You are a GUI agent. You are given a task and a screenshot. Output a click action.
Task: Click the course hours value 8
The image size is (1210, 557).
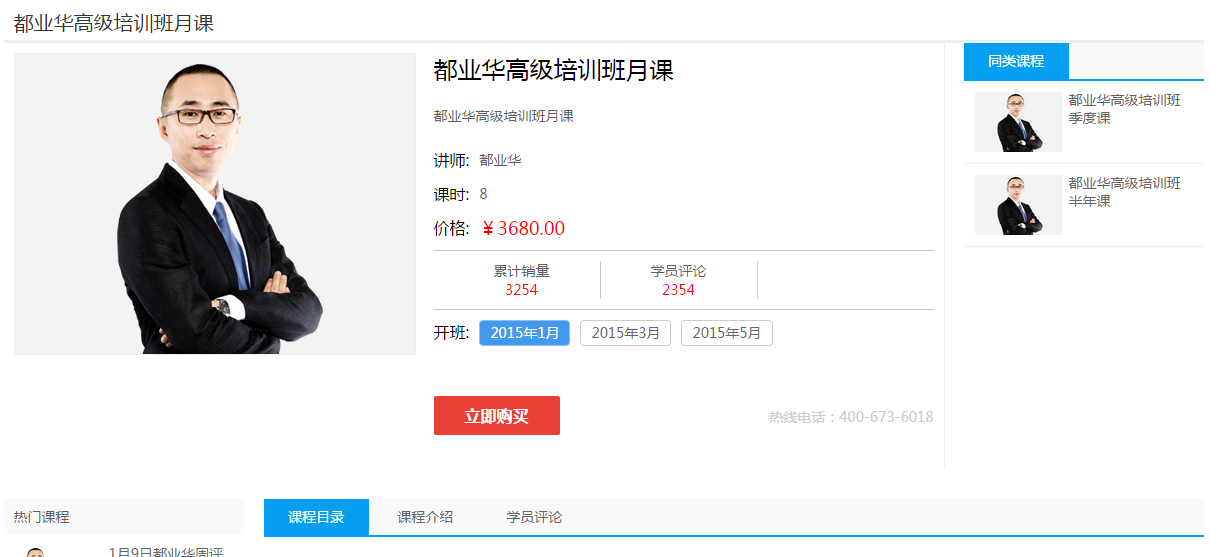pyautogui.click(x=484, y=194)
